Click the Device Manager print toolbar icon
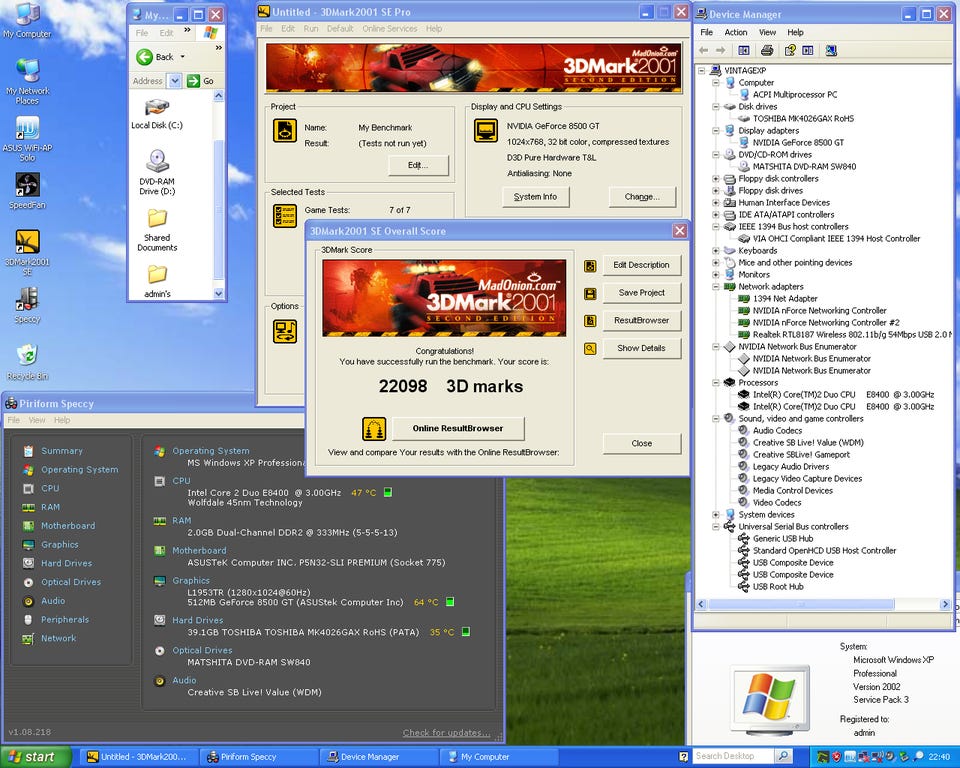The height and width of the screenshot is (768, 960). [767, 50]
